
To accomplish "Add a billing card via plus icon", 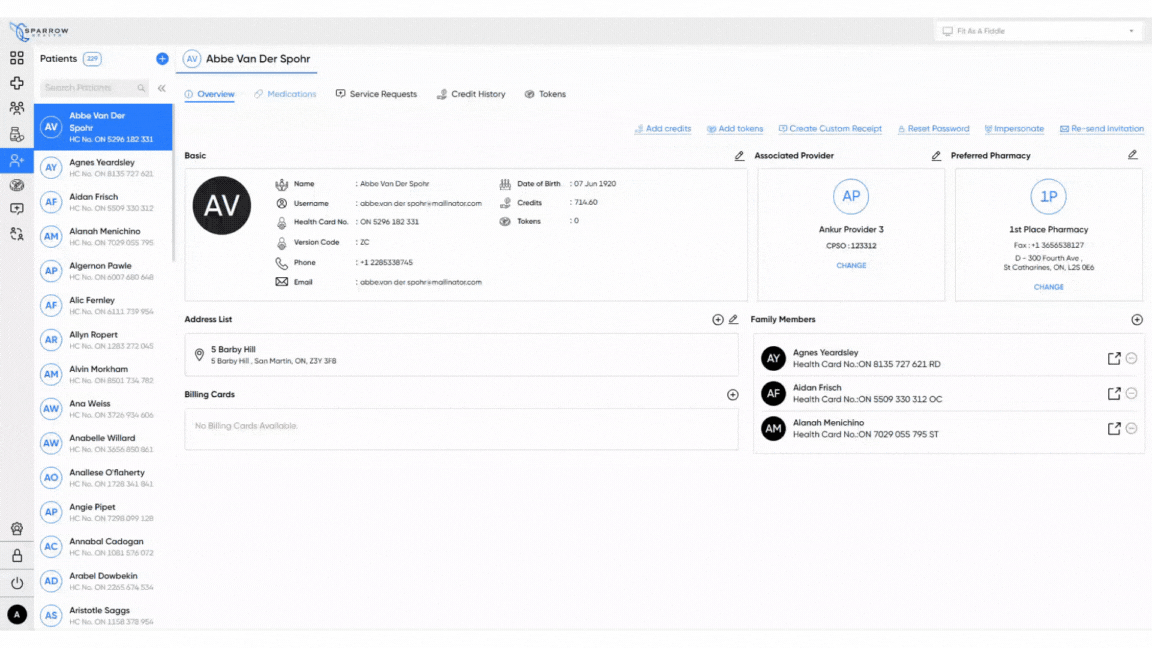I will pos(732,394).
